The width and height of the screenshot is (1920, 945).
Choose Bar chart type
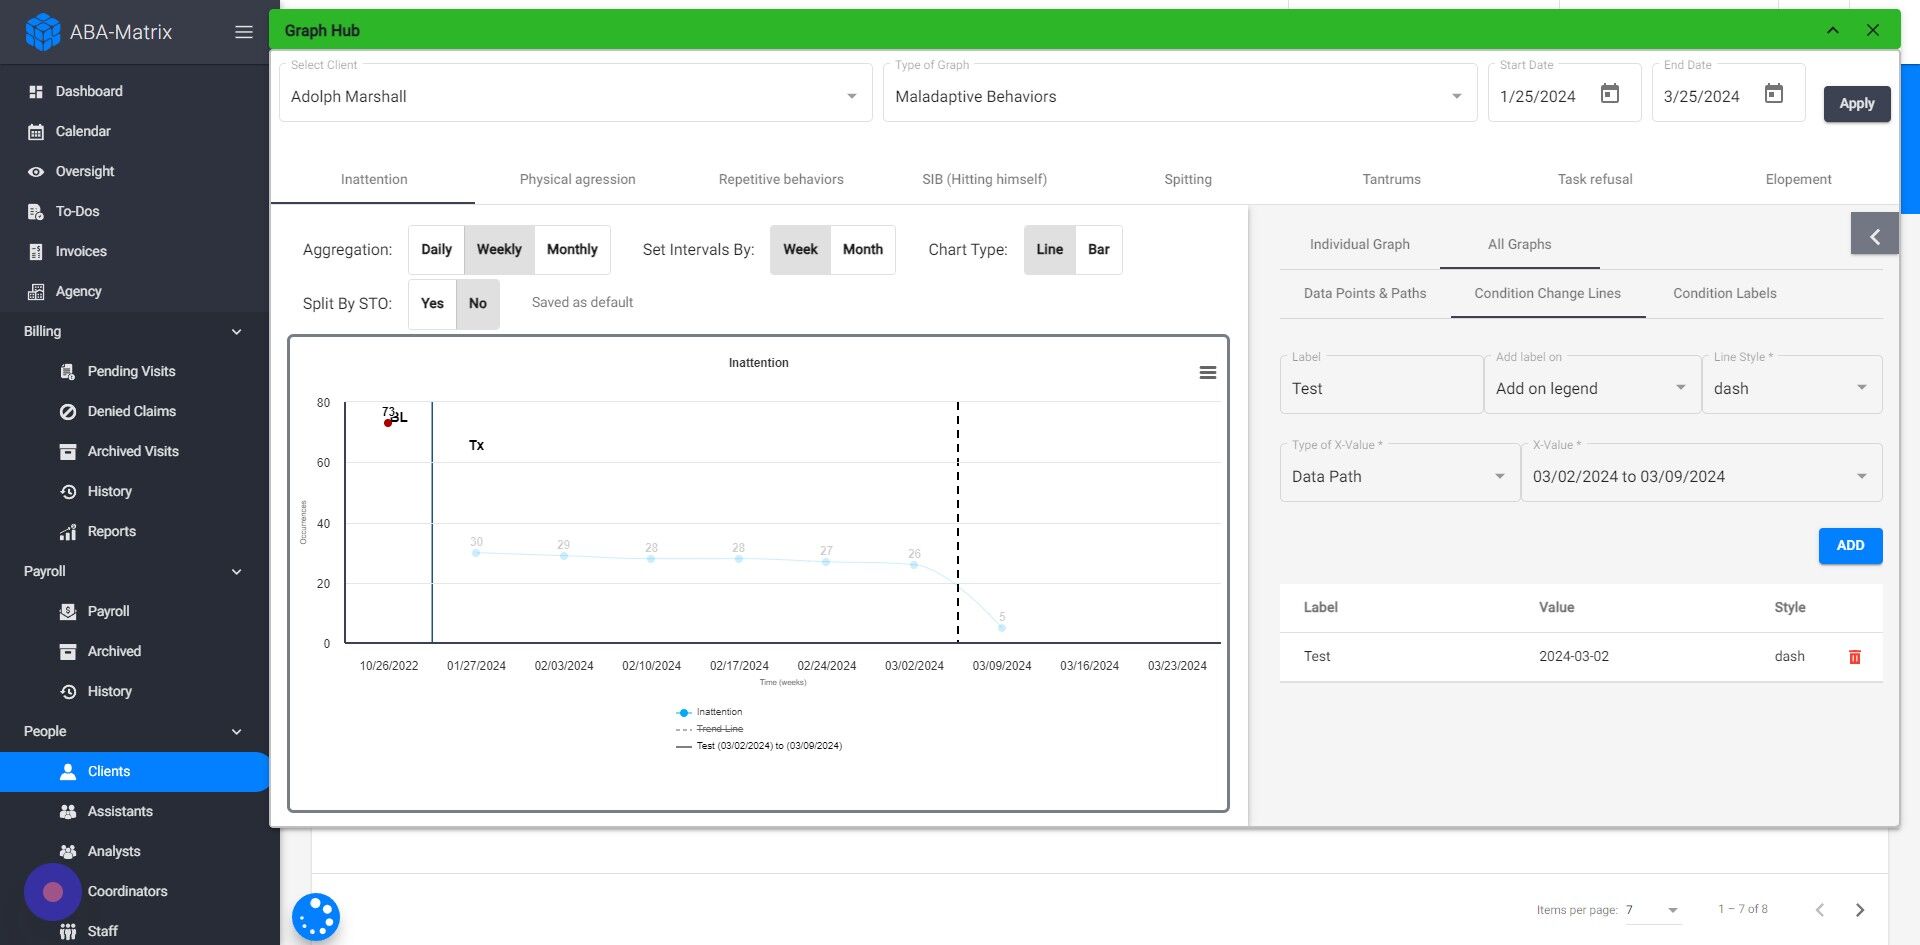pos(1099,250)
